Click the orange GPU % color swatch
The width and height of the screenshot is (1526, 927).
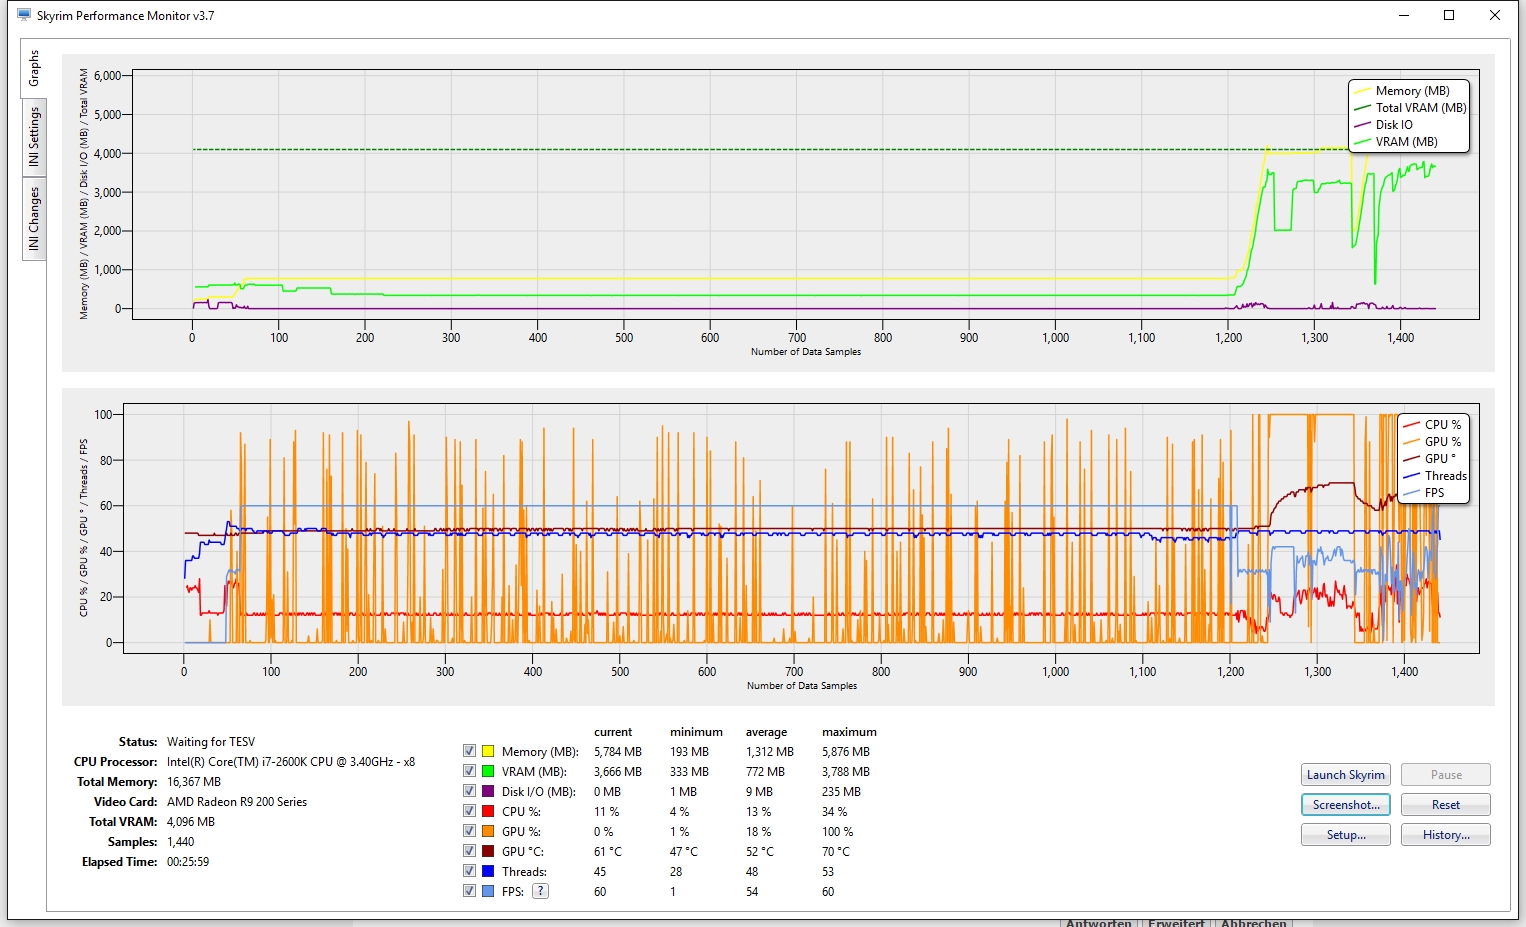point(488,831)
